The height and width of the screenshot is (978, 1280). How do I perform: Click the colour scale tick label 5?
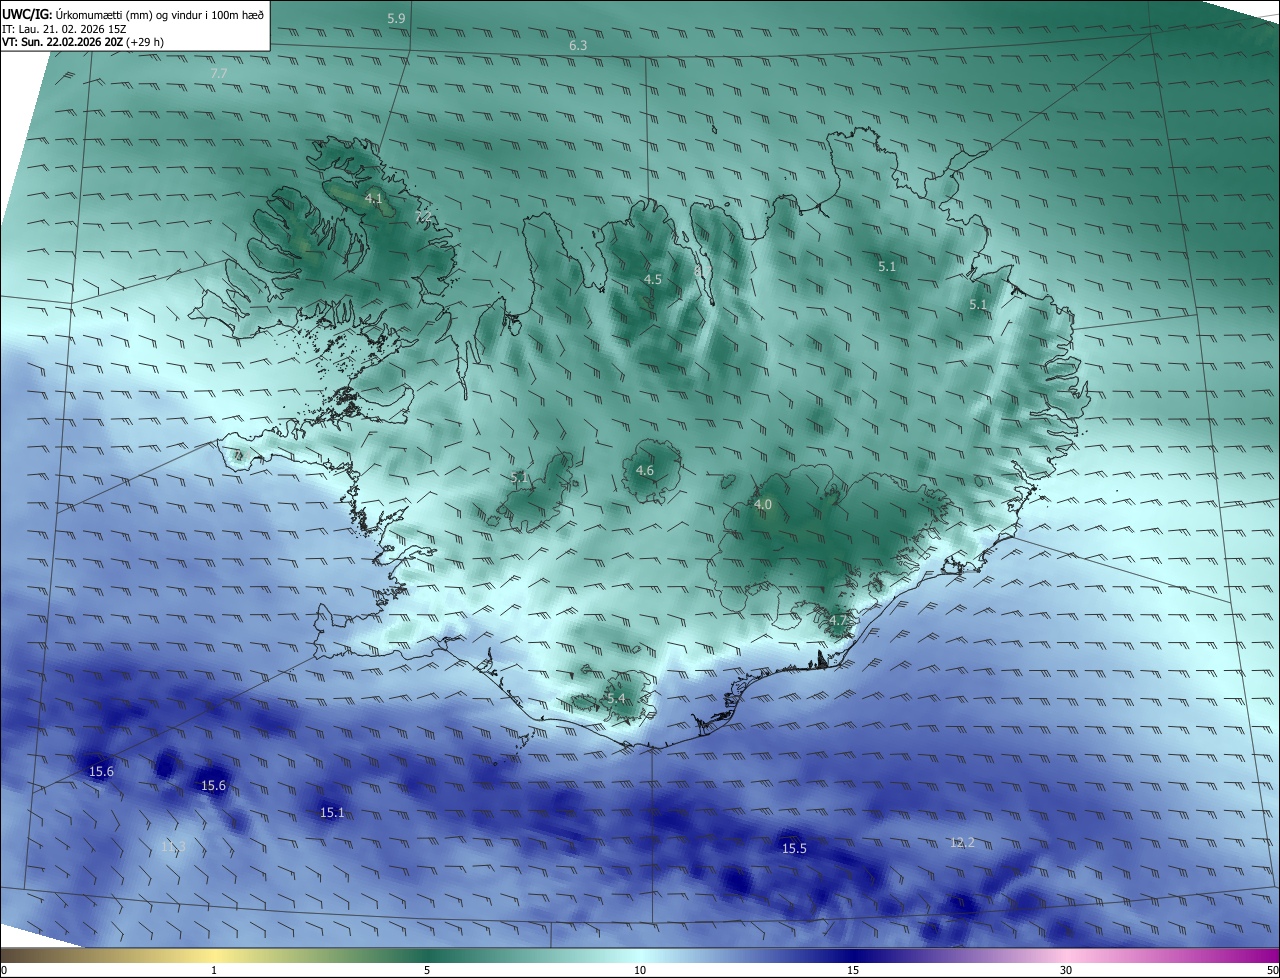427,970
